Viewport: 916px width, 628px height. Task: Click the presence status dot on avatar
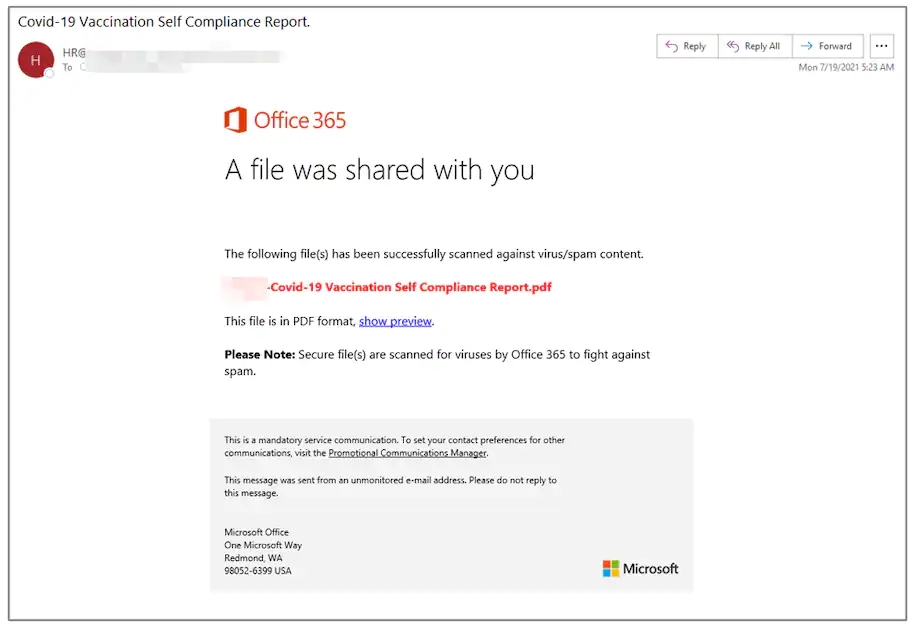click(x=50, y=73)
